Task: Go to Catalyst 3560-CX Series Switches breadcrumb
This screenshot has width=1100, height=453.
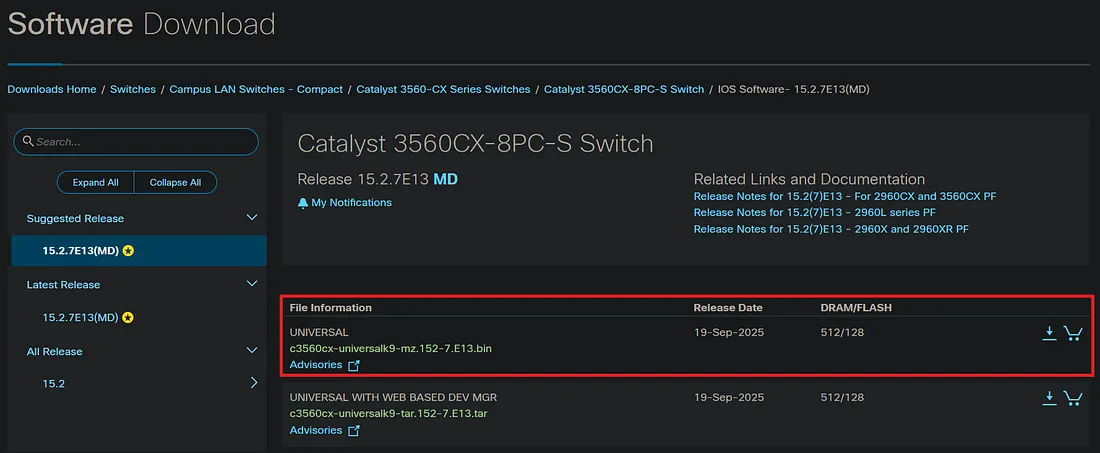Action: coord(443,89)
